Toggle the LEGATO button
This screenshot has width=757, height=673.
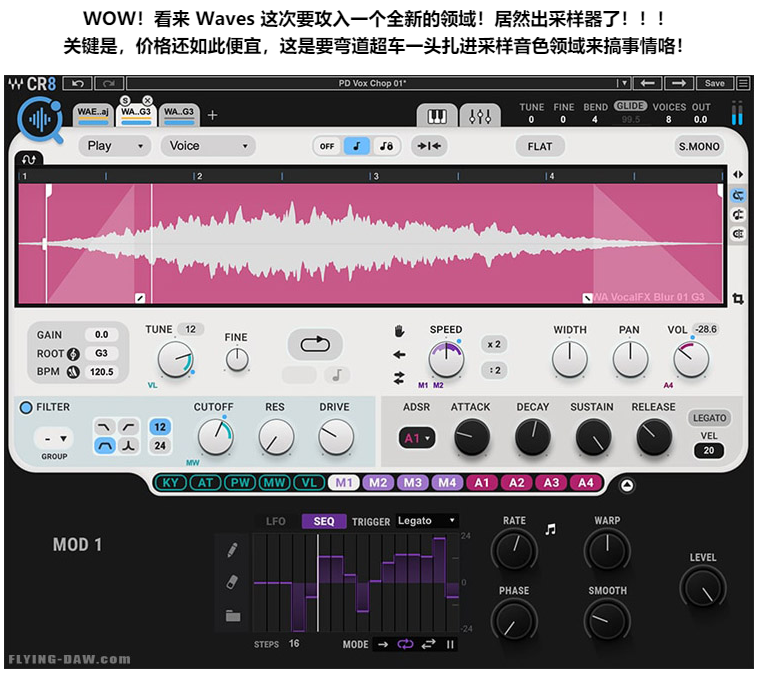coord(709,418)
